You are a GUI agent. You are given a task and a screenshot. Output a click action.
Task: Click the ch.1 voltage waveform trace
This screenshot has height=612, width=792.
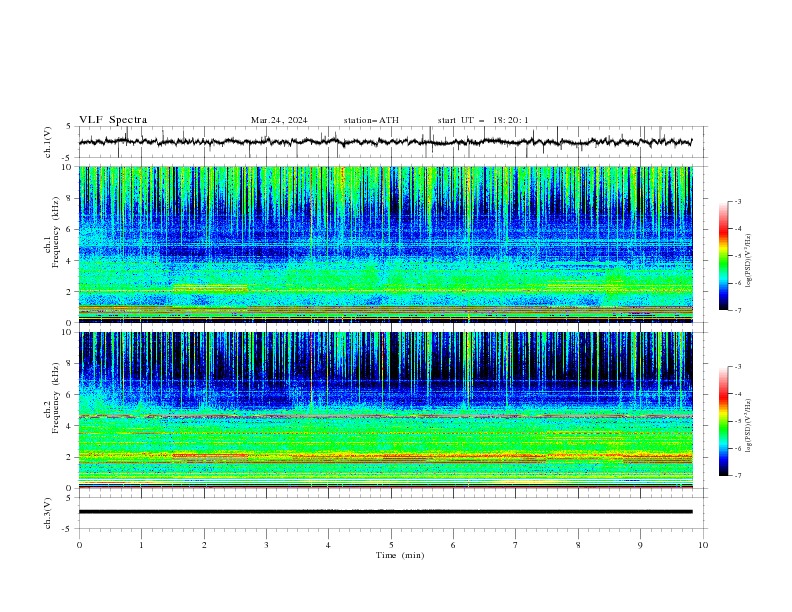(385, 142)
